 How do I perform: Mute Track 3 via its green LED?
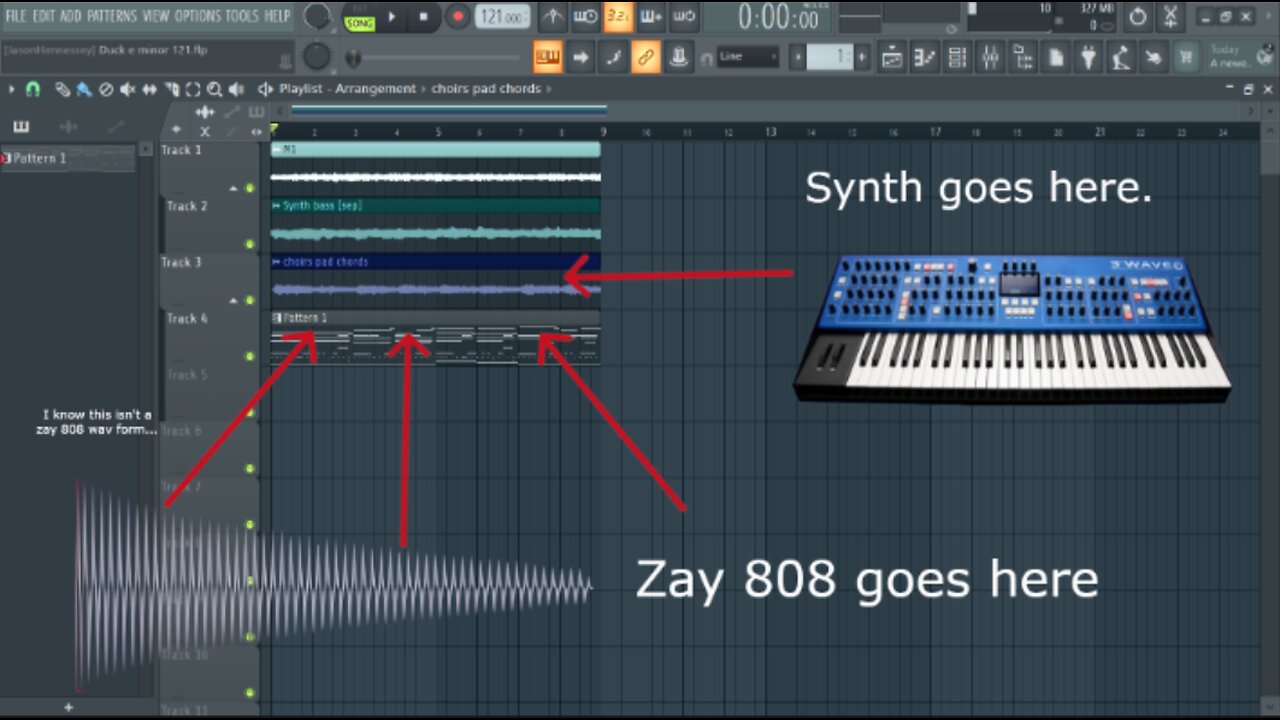coord(250,300)
